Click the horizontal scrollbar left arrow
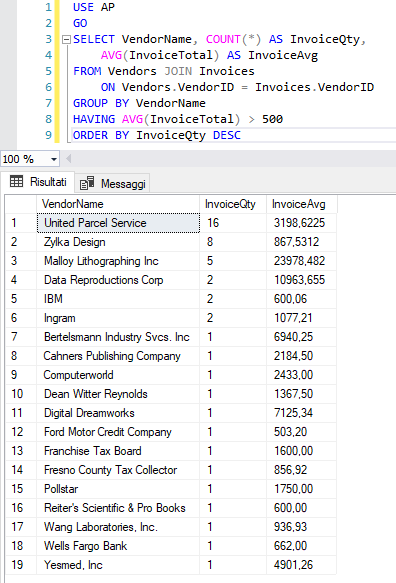Viewport: 396px width, 583px height. pos(68,159)
